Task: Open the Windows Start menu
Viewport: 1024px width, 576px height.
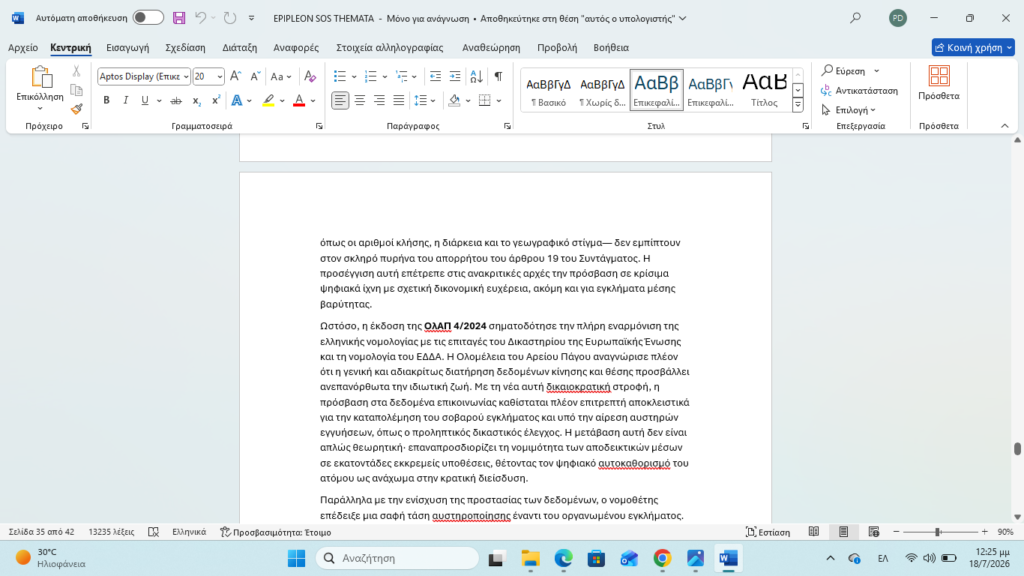Action: (296, 558)
